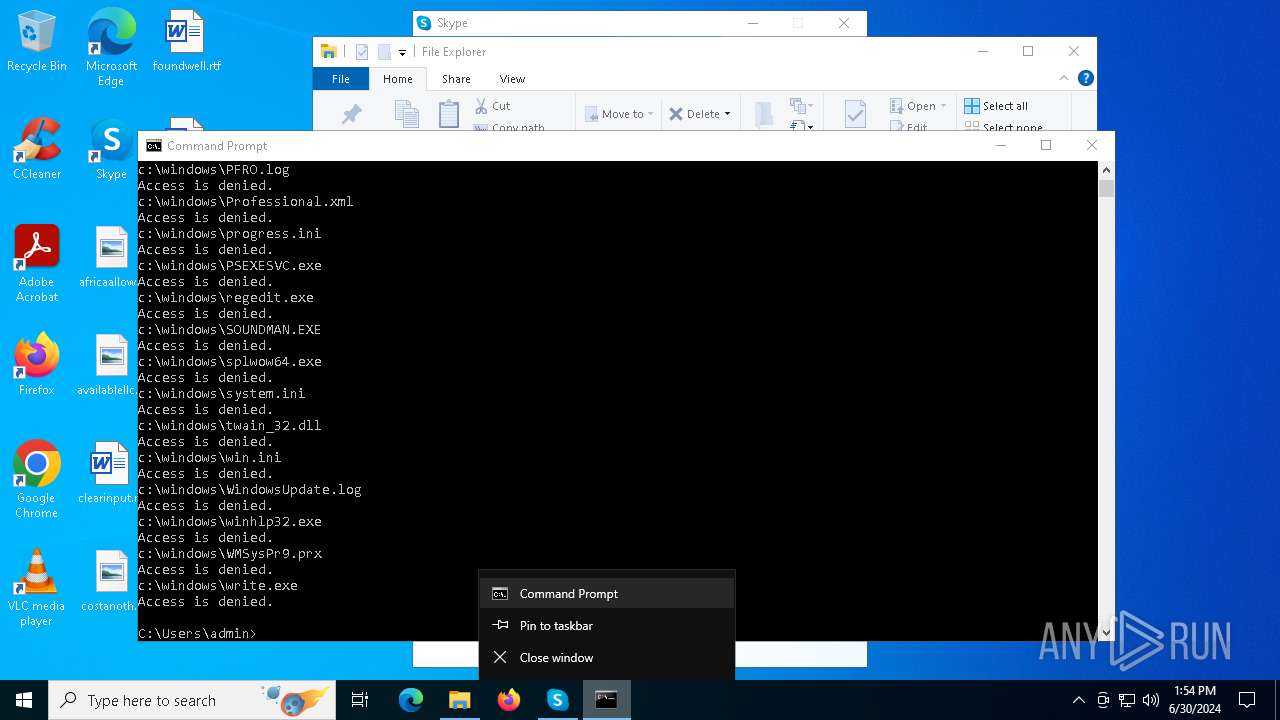The image size is (1280, 720).
Task: Open Task View on taskbar
Action: tap(360, 700)
